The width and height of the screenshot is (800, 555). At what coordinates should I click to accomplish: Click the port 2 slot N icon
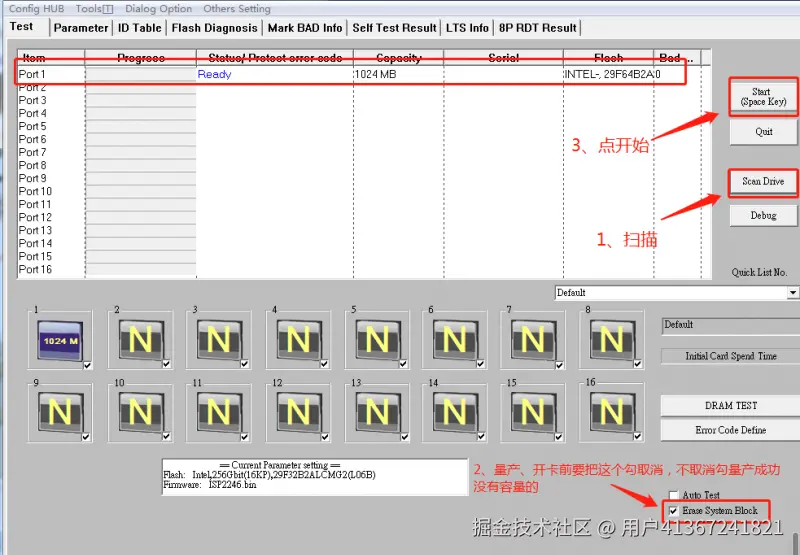(141, 339)
